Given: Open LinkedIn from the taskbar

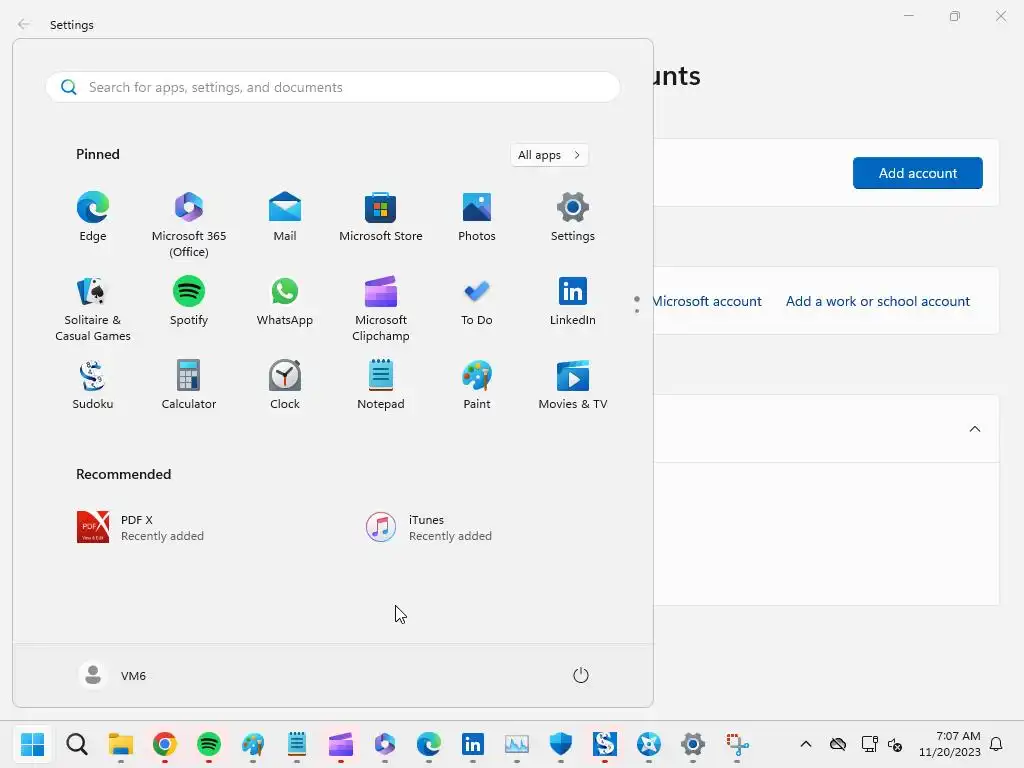Looking at the screenshot, I should click(x=473, y=744).
